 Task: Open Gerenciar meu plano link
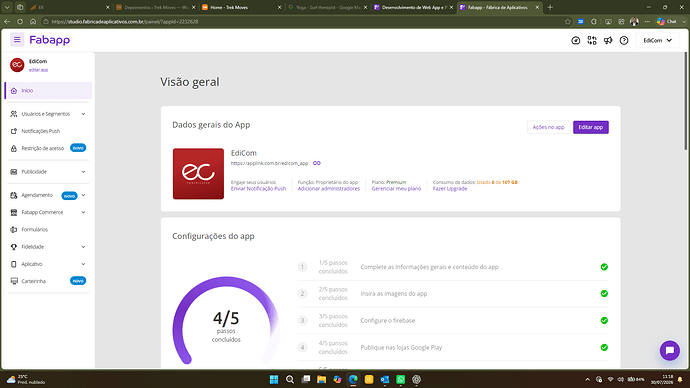pyautogui.click(x=396, y=189)
